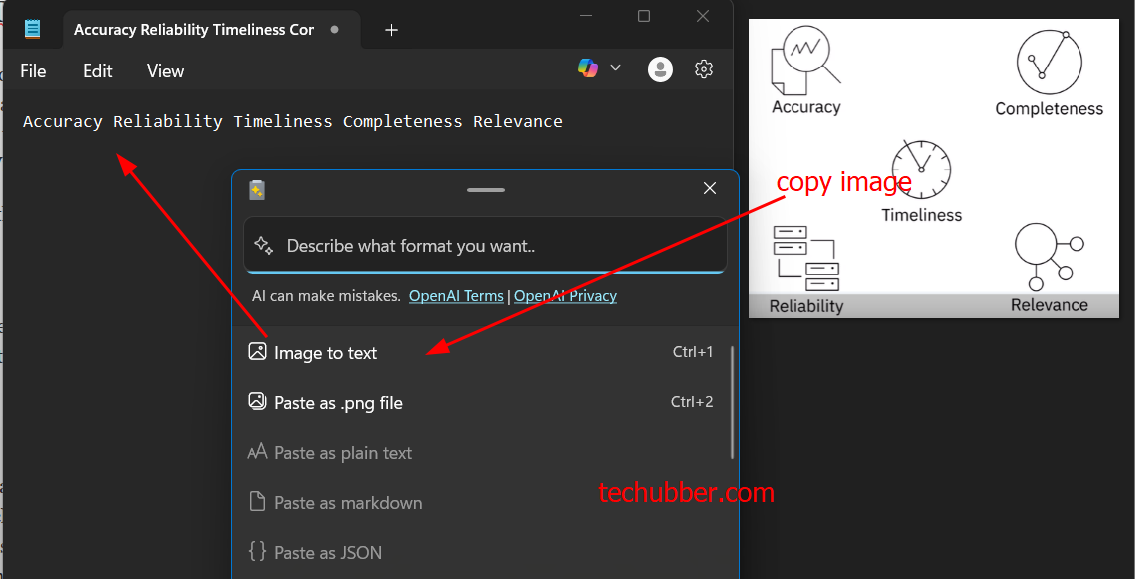Click the Advanced Paste clipboard icon
Screen dimensions: 1135x579
coord(257,190)
